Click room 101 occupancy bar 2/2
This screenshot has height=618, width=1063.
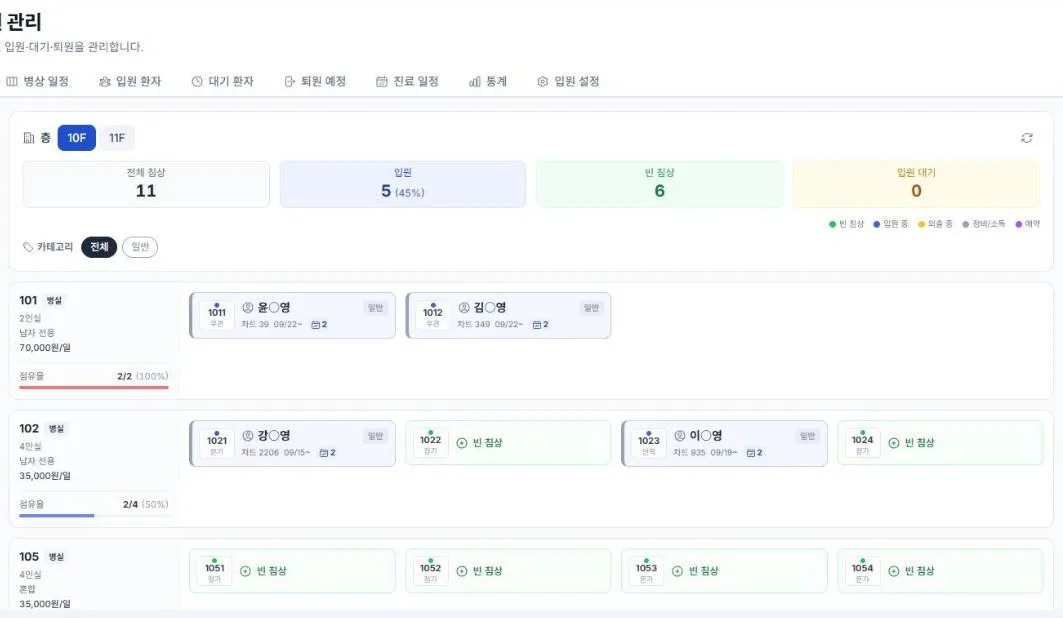coord(94,388)
